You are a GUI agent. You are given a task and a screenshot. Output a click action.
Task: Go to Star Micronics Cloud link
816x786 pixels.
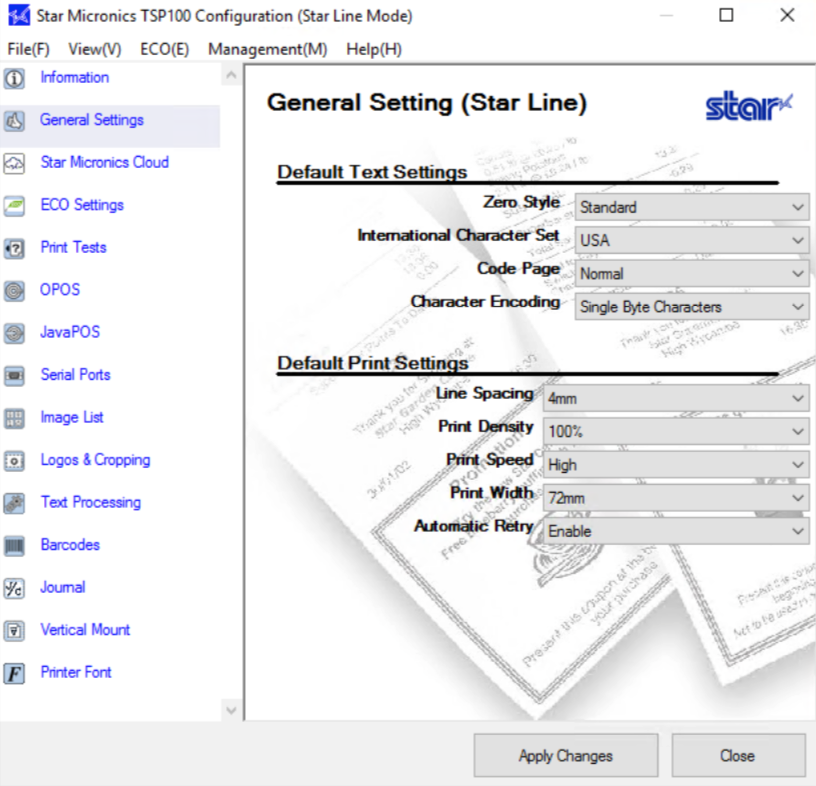105,162
